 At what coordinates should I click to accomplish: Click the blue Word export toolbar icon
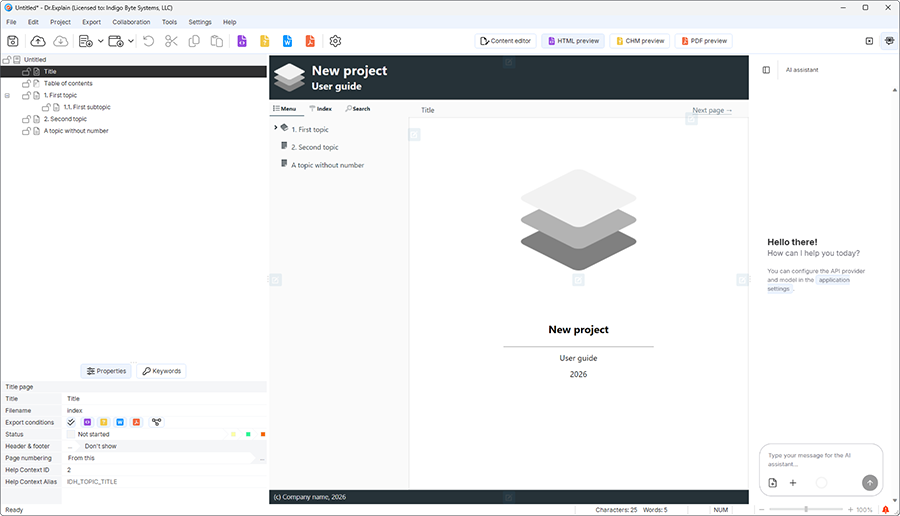click(x=288, y=41)
